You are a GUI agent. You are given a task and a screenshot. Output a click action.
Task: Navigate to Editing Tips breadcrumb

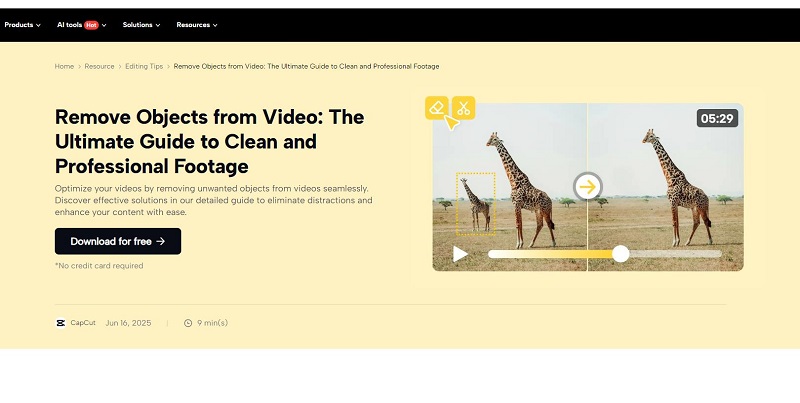coord(144,66)
